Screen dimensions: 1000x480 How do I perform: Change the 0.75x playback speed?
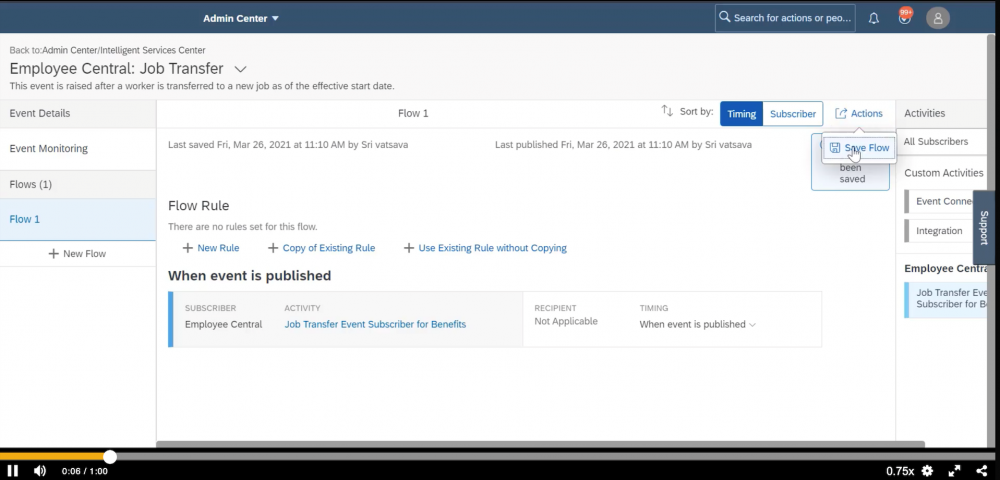tap(900, 471)
